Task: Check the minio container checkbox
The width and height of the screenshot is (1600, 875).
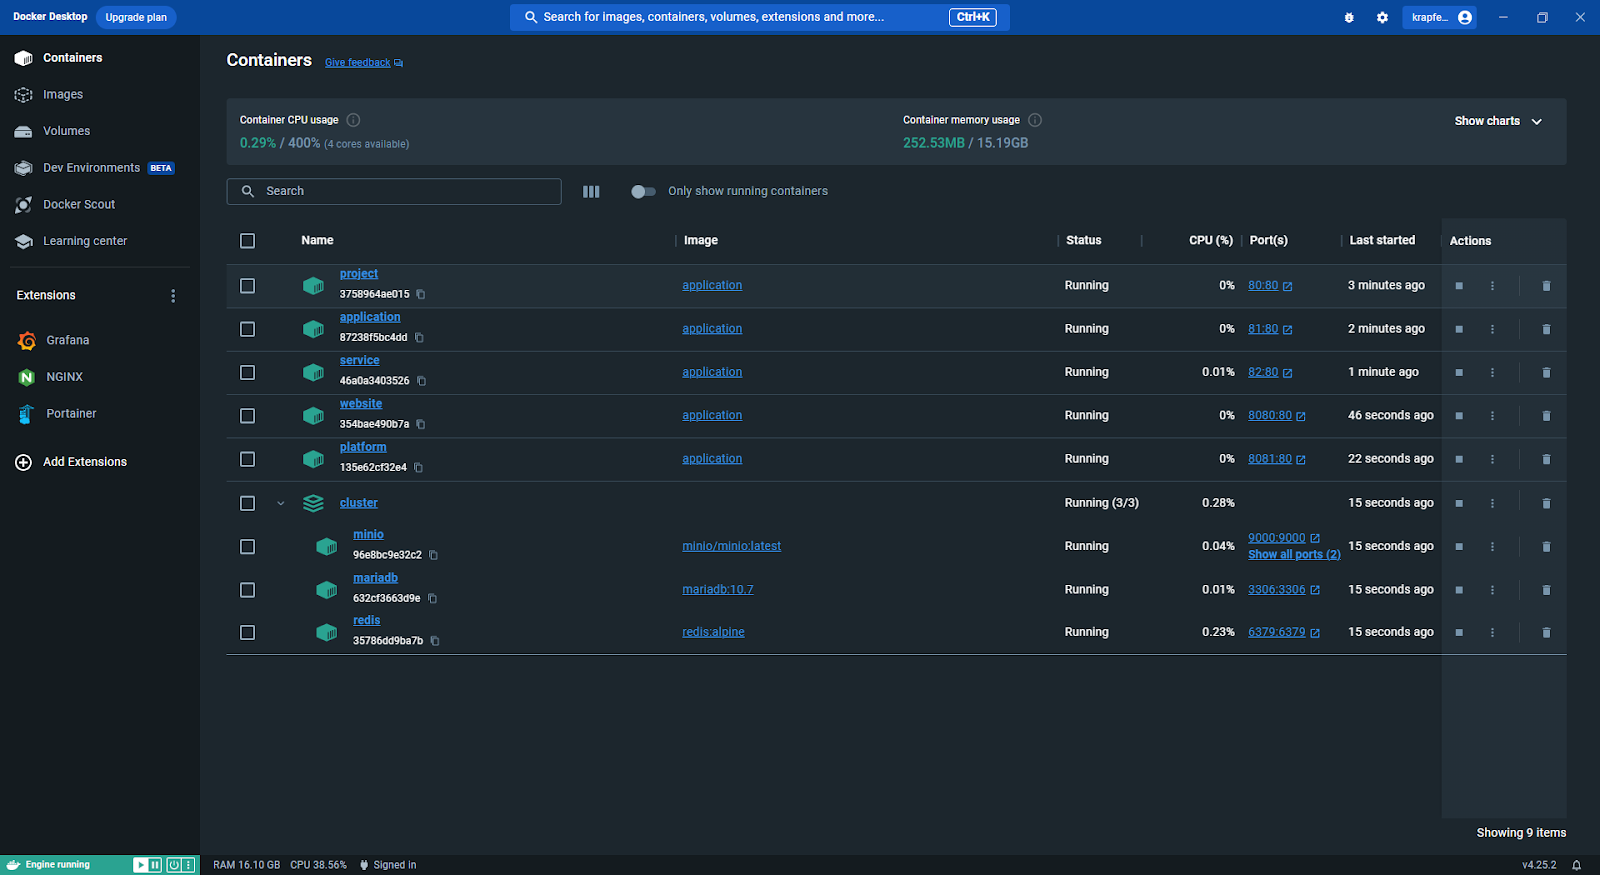Action: (248, 547)
